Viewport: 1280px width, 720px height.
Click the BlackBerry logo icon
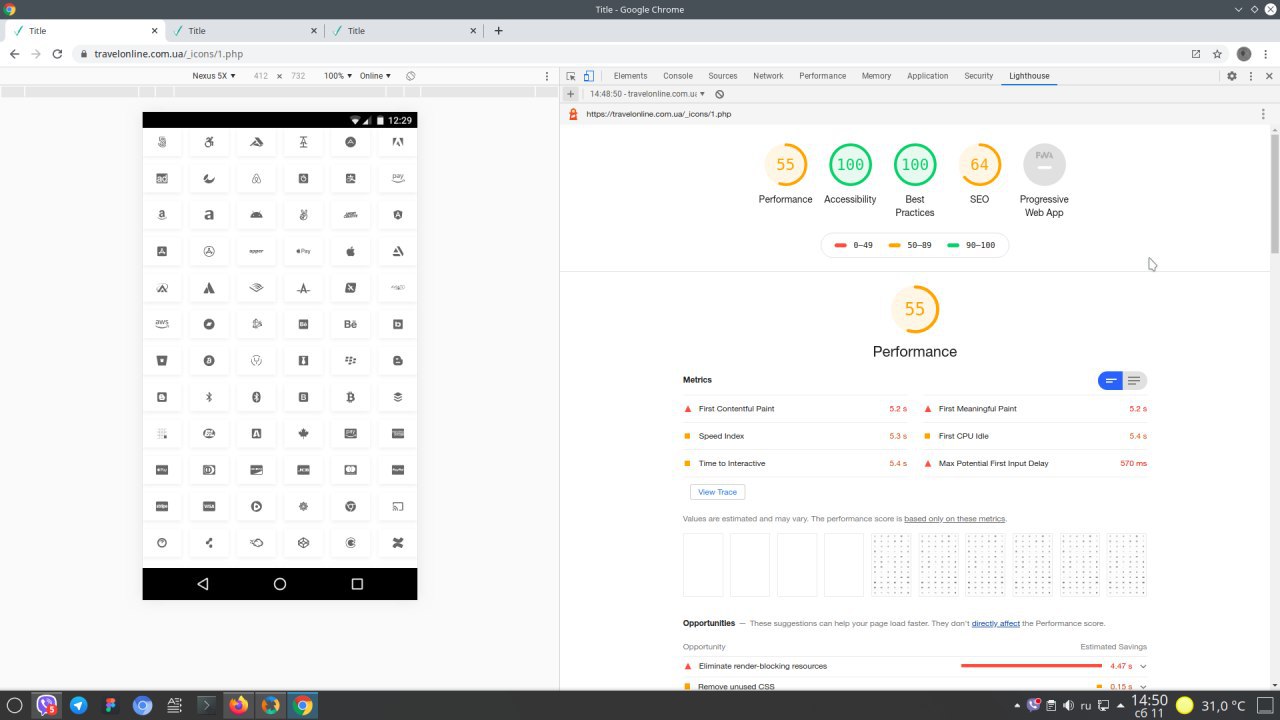[350, 360]
